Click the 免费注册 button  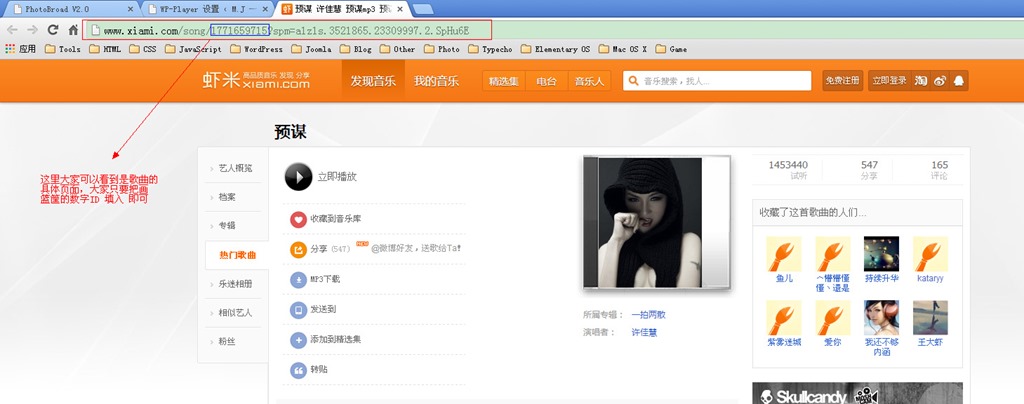842,81
